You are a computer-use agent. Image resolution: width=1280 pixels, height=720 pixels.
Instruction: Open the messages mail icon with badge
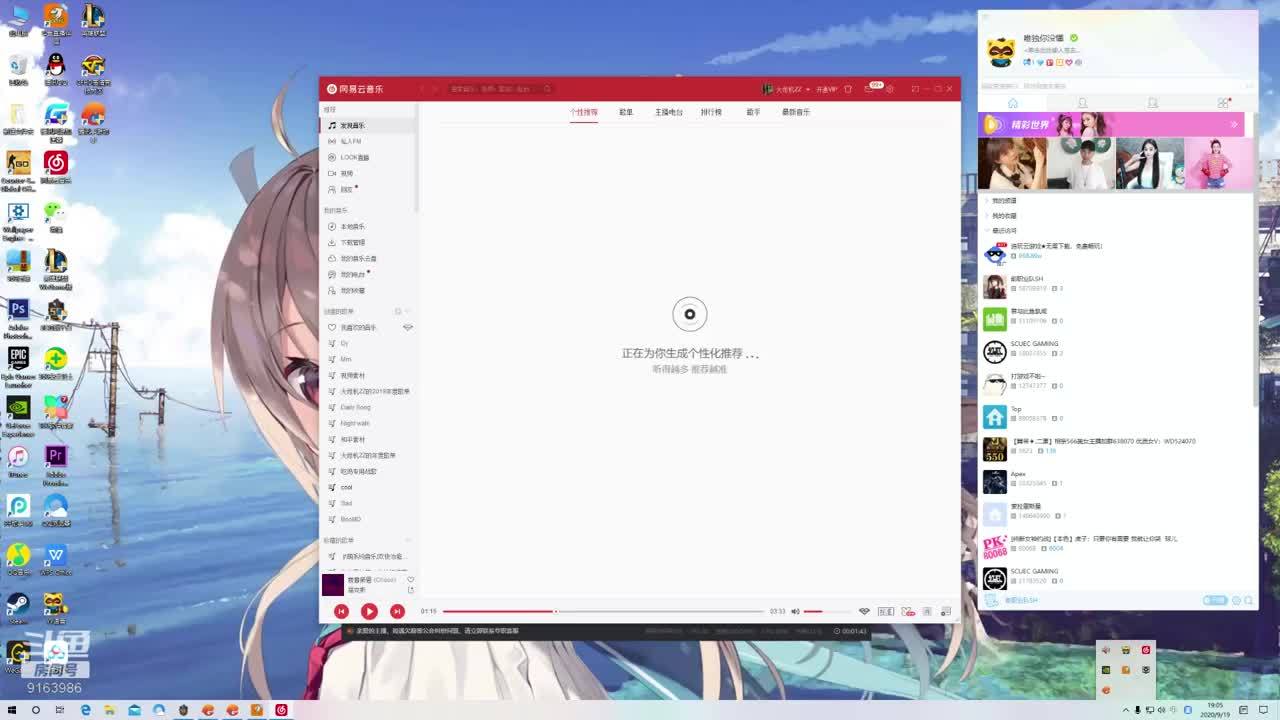coord(869,89)
